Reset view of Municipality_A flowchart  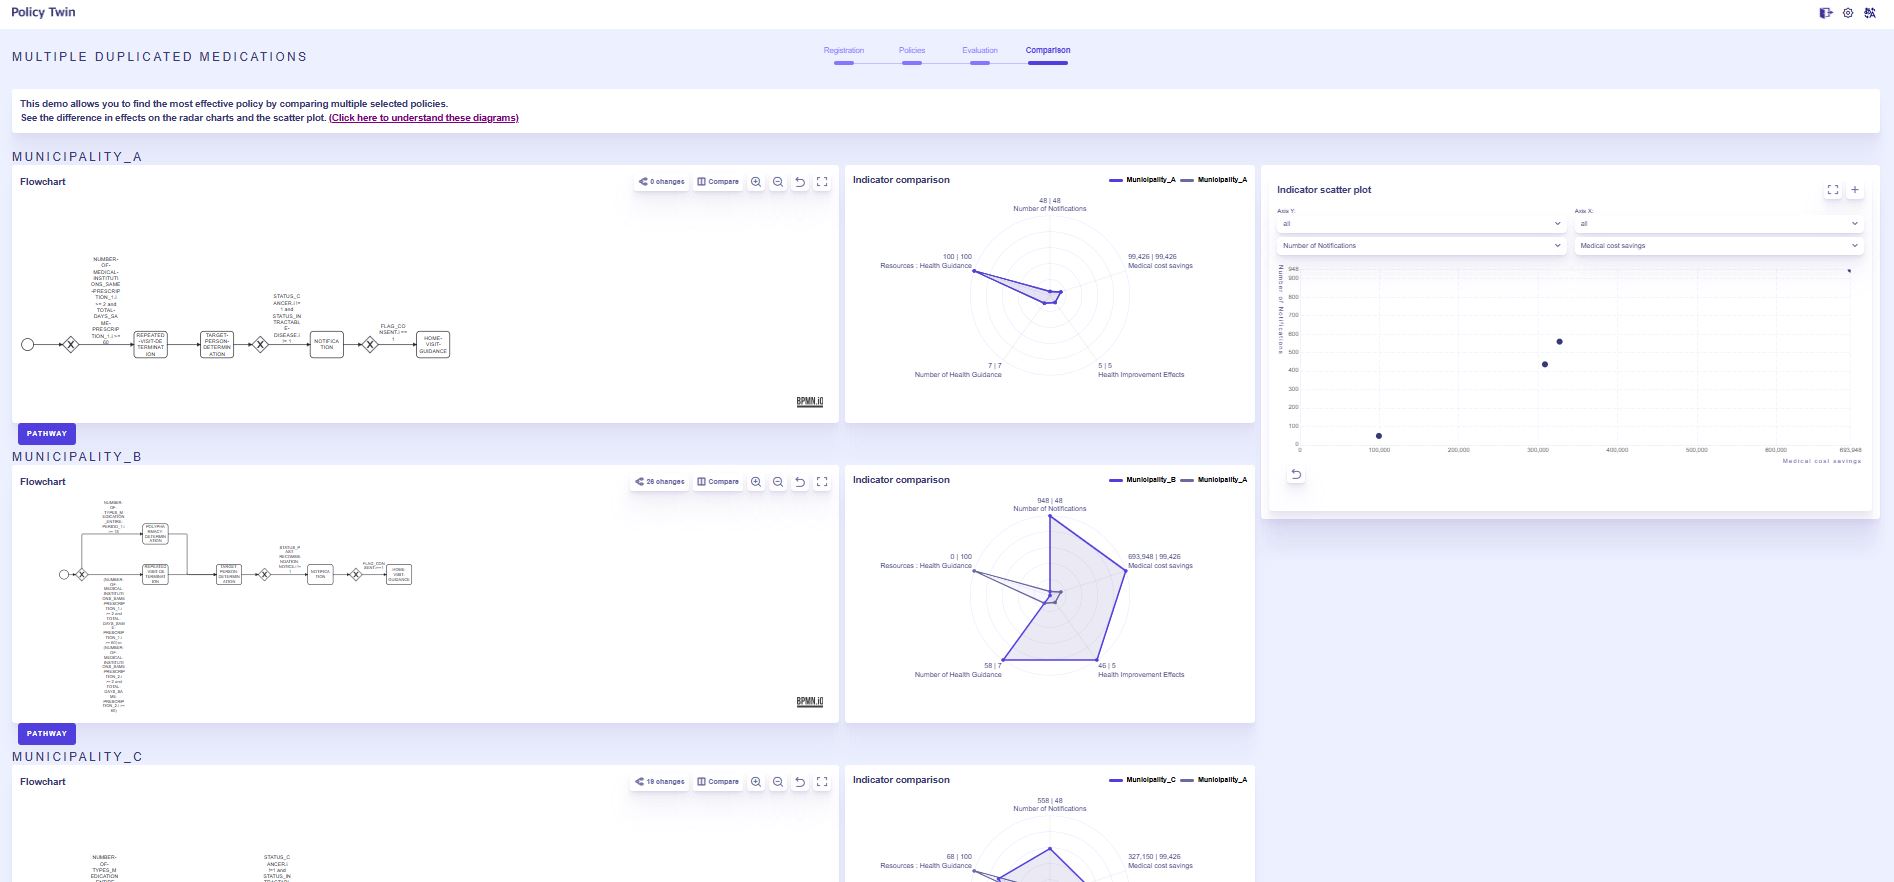tap(800, 182)
